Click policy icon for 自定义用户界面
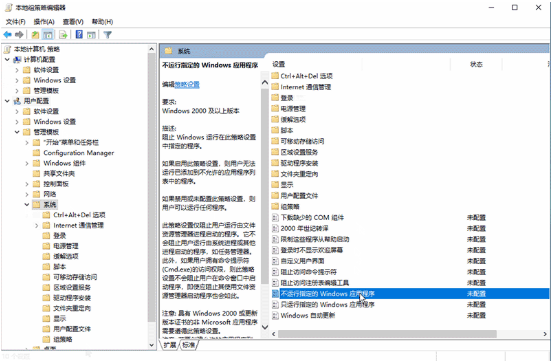 [275, 261]
